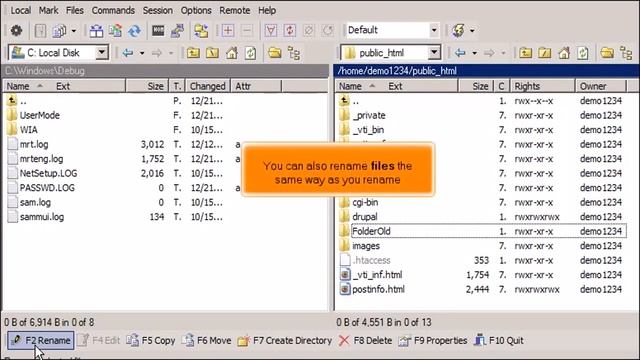Open the Local menu
The height and width of the screenshot is (360, 640).
point(20,11)
